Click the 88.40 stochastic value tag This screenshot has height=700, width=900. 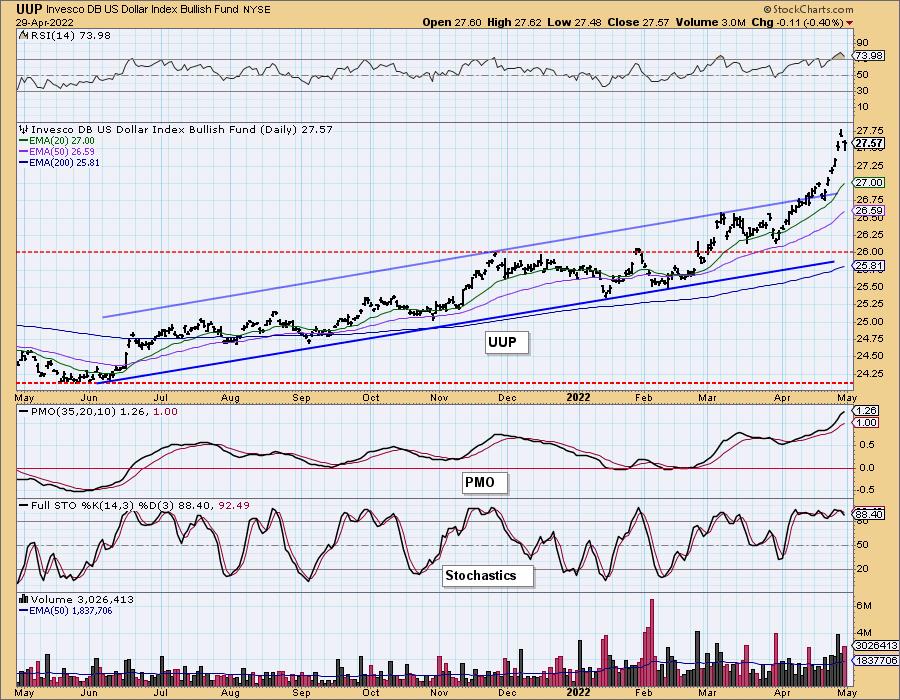[x=869, y=515]
